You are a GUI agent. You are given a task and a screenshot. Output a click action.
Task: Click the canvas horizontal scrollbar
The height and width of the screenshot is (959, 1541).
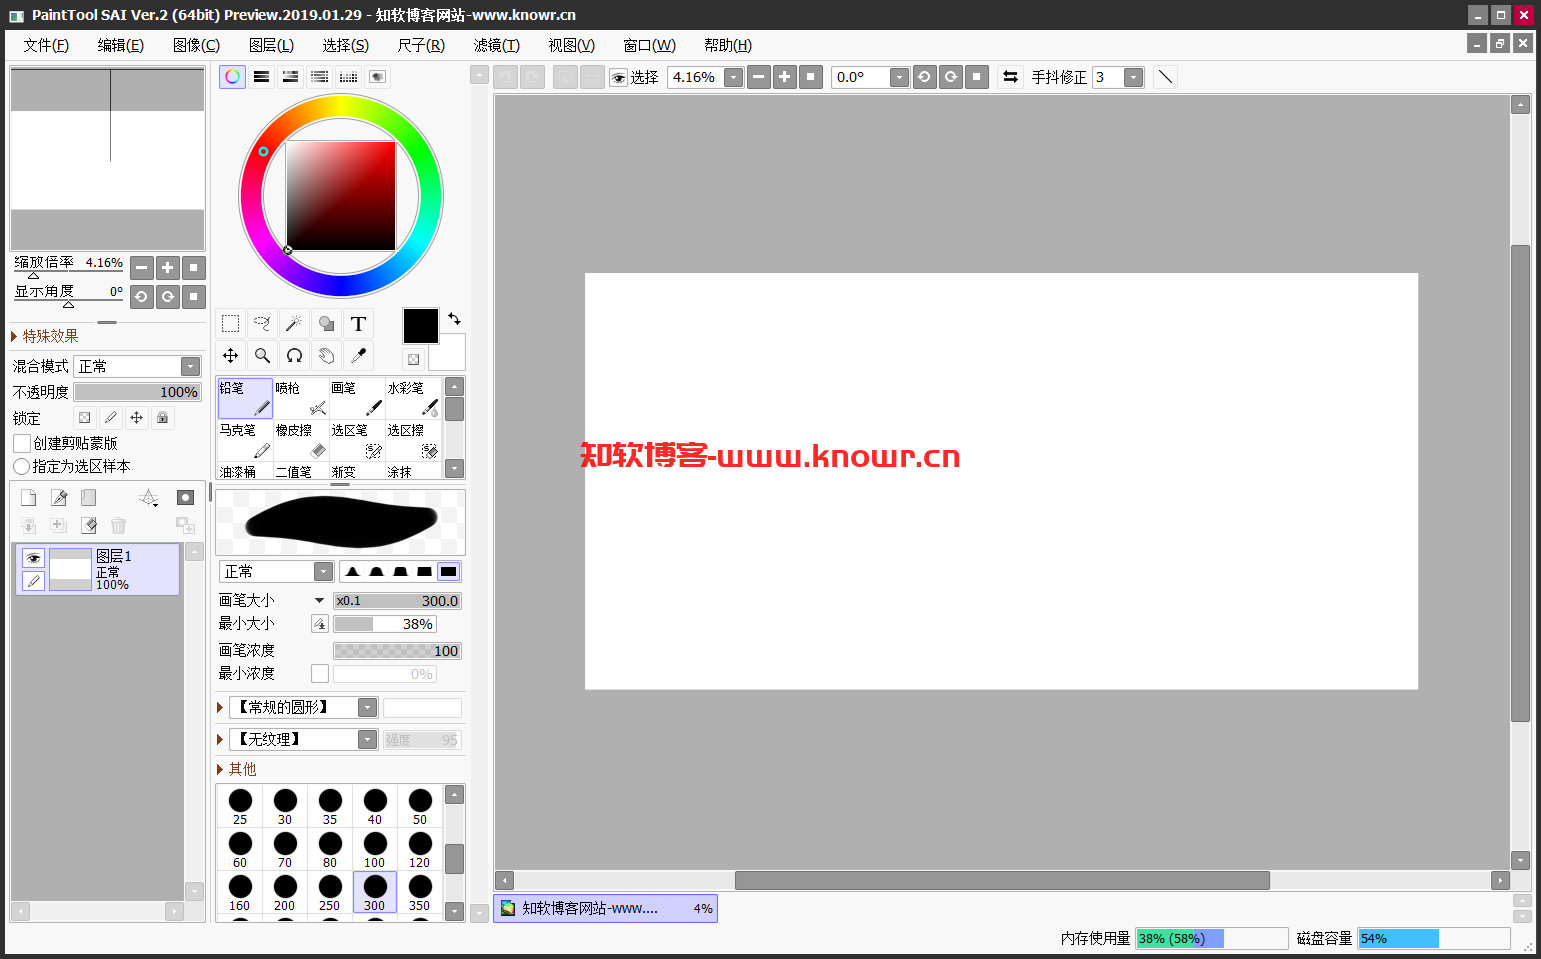1002,880
